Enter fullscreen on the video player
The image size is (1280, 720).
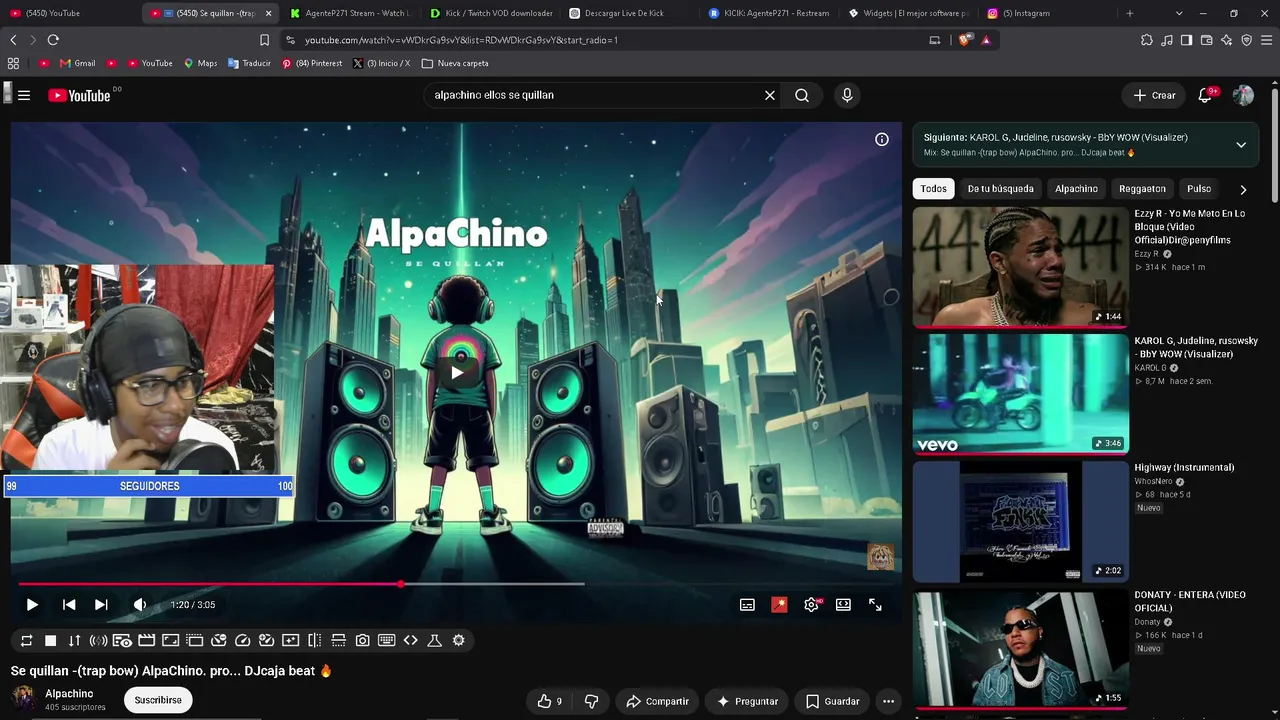click(x=875, y=605)
